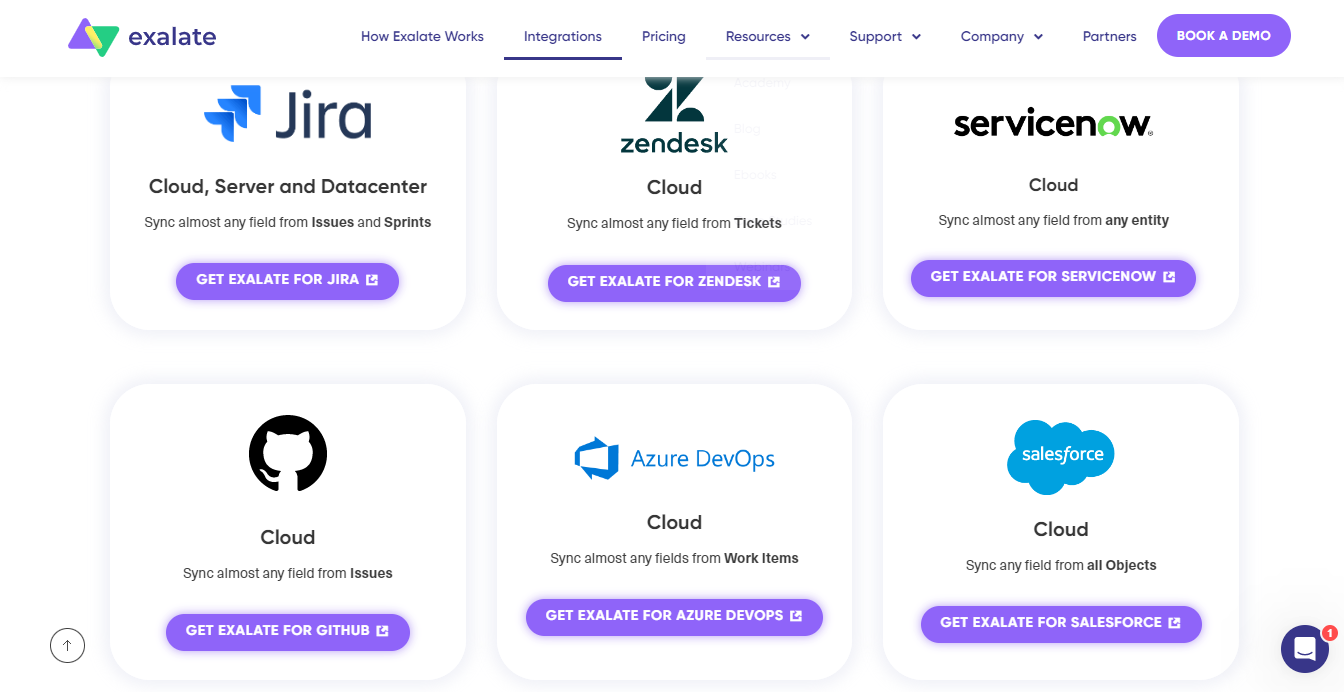Expand the Company dropdown menu
Image resolution: width=1344 pixels, height=692 pixels.
tap(1002, 37)
